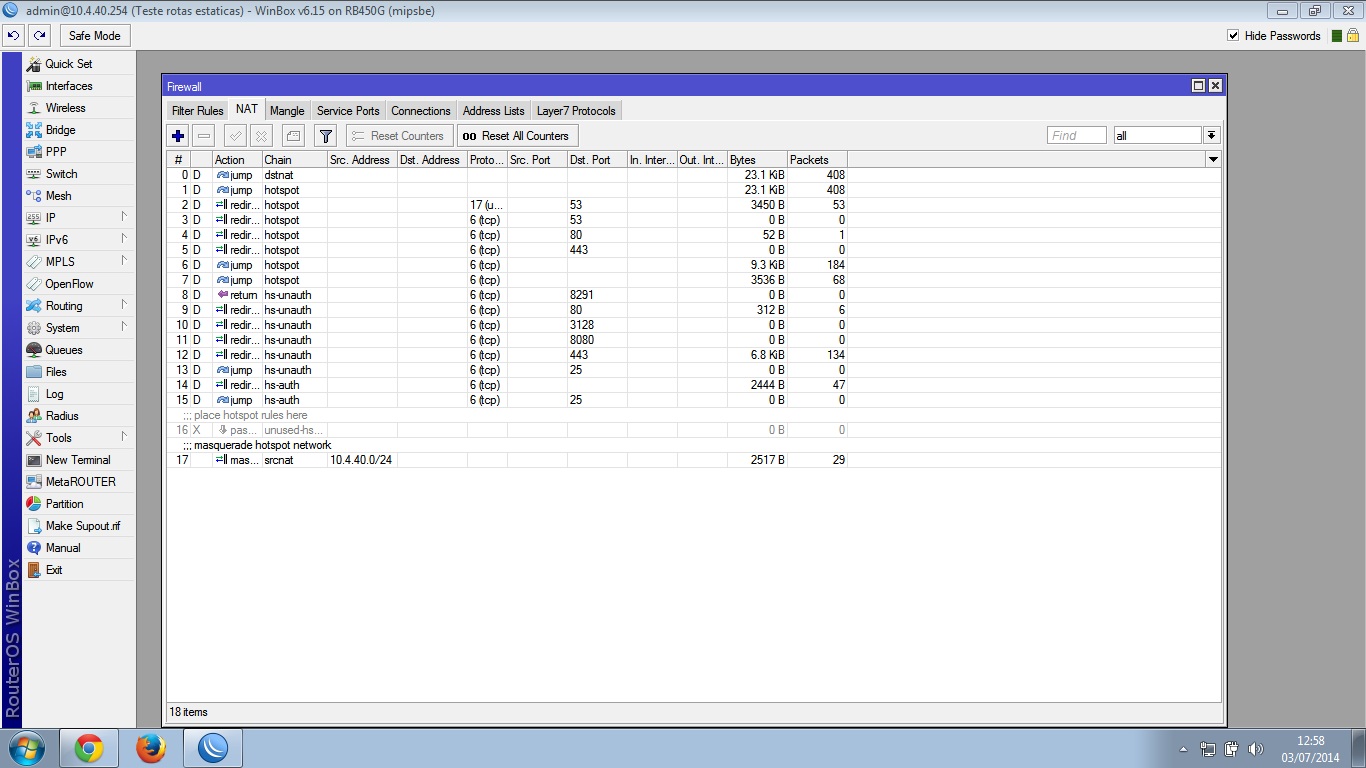Expand the Tools submenu

coord(79,438)
